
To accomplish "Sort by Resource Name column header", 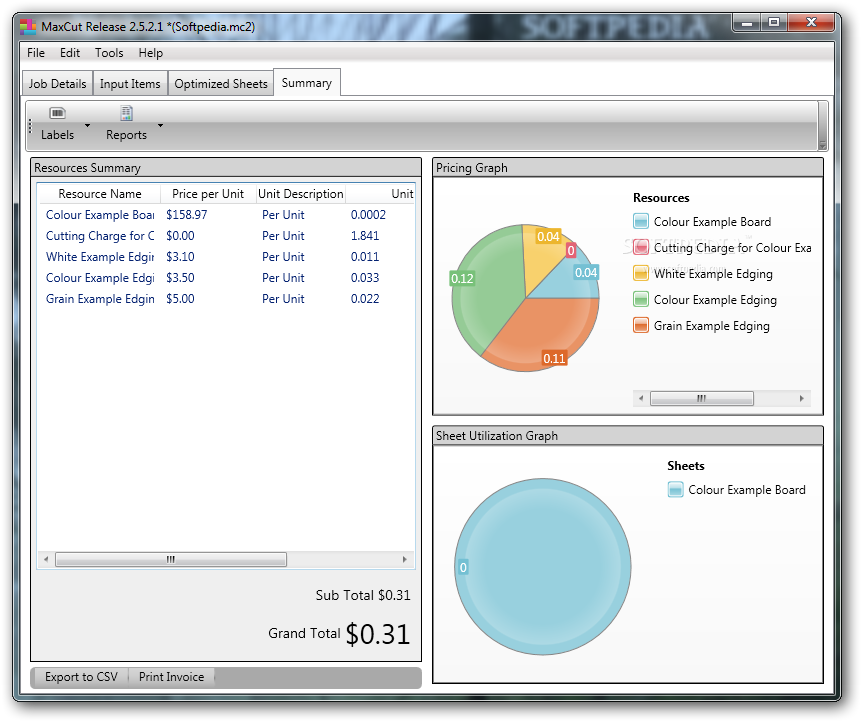I will (100, 194).
